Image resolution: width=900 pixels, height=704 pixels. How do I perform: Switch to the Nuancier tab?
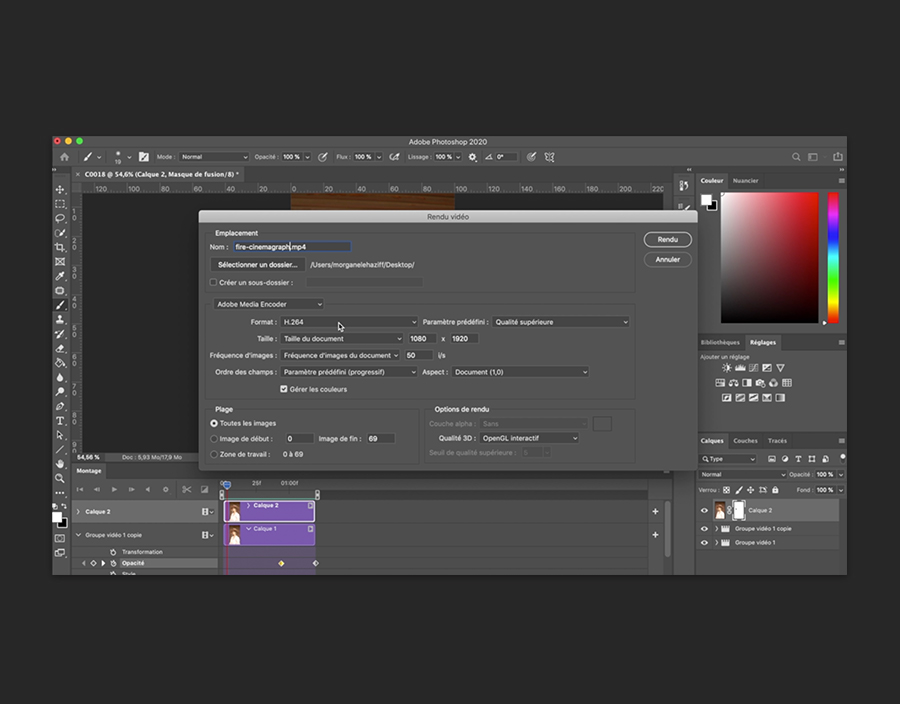(x=745, y=181)
